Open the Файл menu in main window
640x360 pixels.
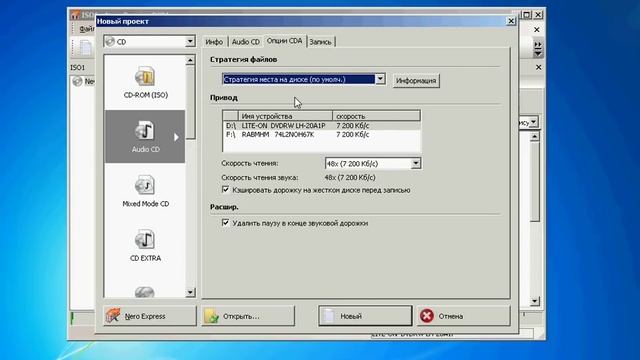pos(87,29)
